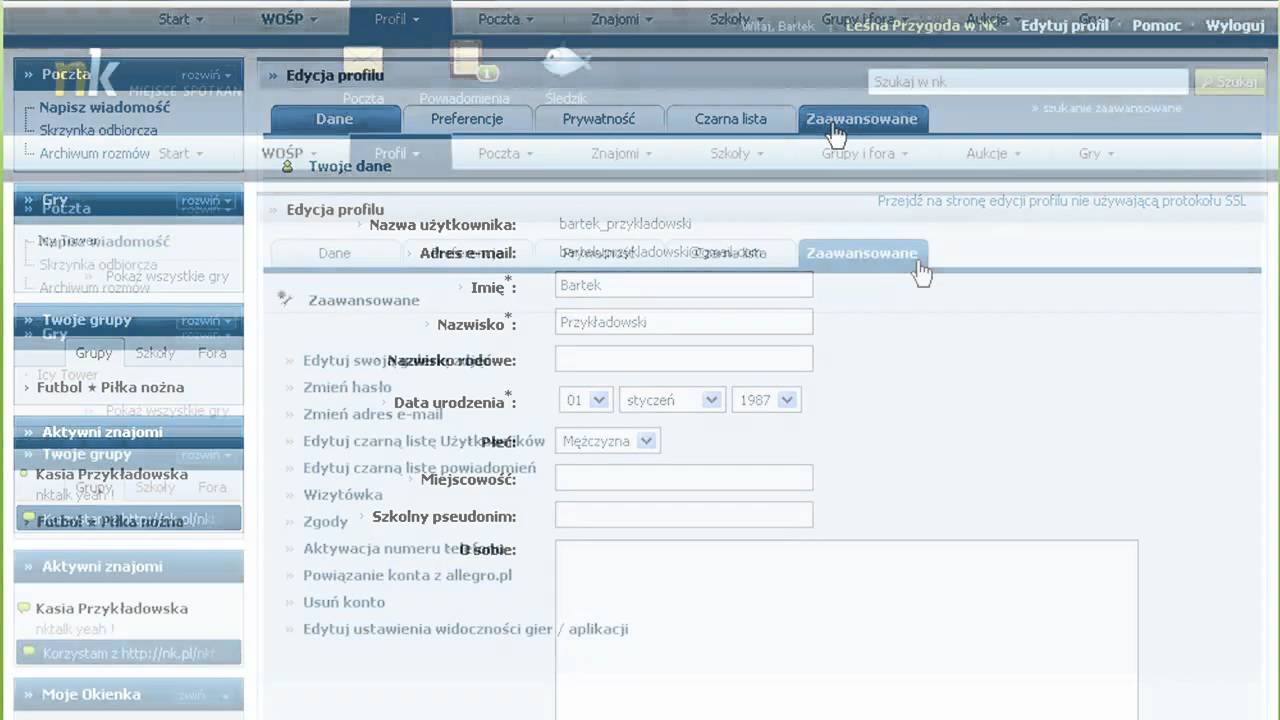Click the Miejscowość input field
Viewport: 1280px width, 720px height.
coord(684,478)
